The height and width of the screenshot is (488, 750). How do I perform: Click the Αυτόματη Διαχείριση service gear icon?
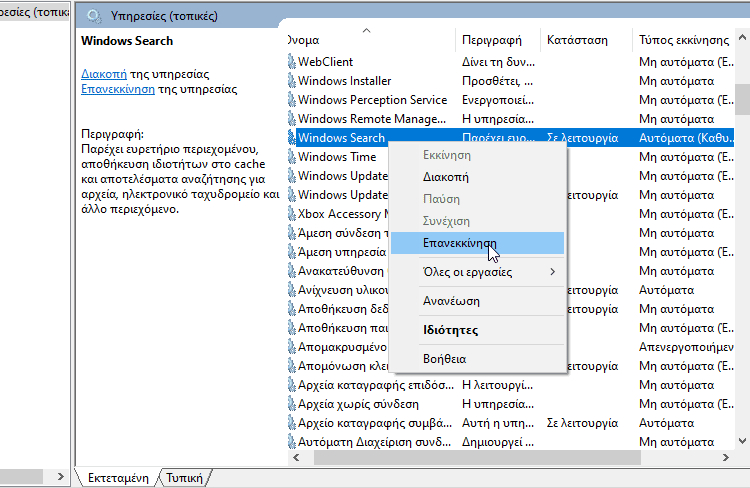[x=292, y=442]
